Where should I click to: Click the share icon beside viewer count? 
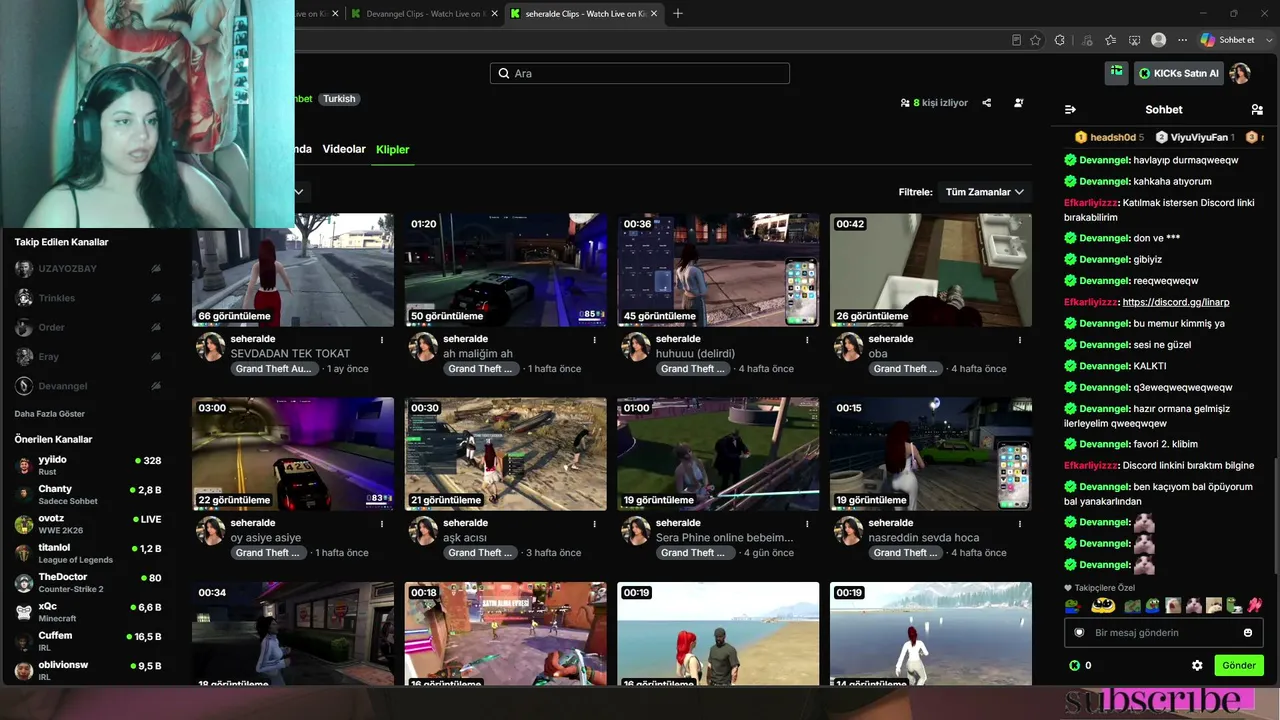987,103
